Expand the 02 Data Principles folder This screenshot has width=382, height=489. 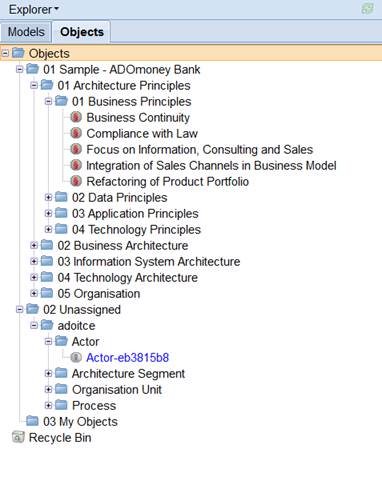pos(48,197)
